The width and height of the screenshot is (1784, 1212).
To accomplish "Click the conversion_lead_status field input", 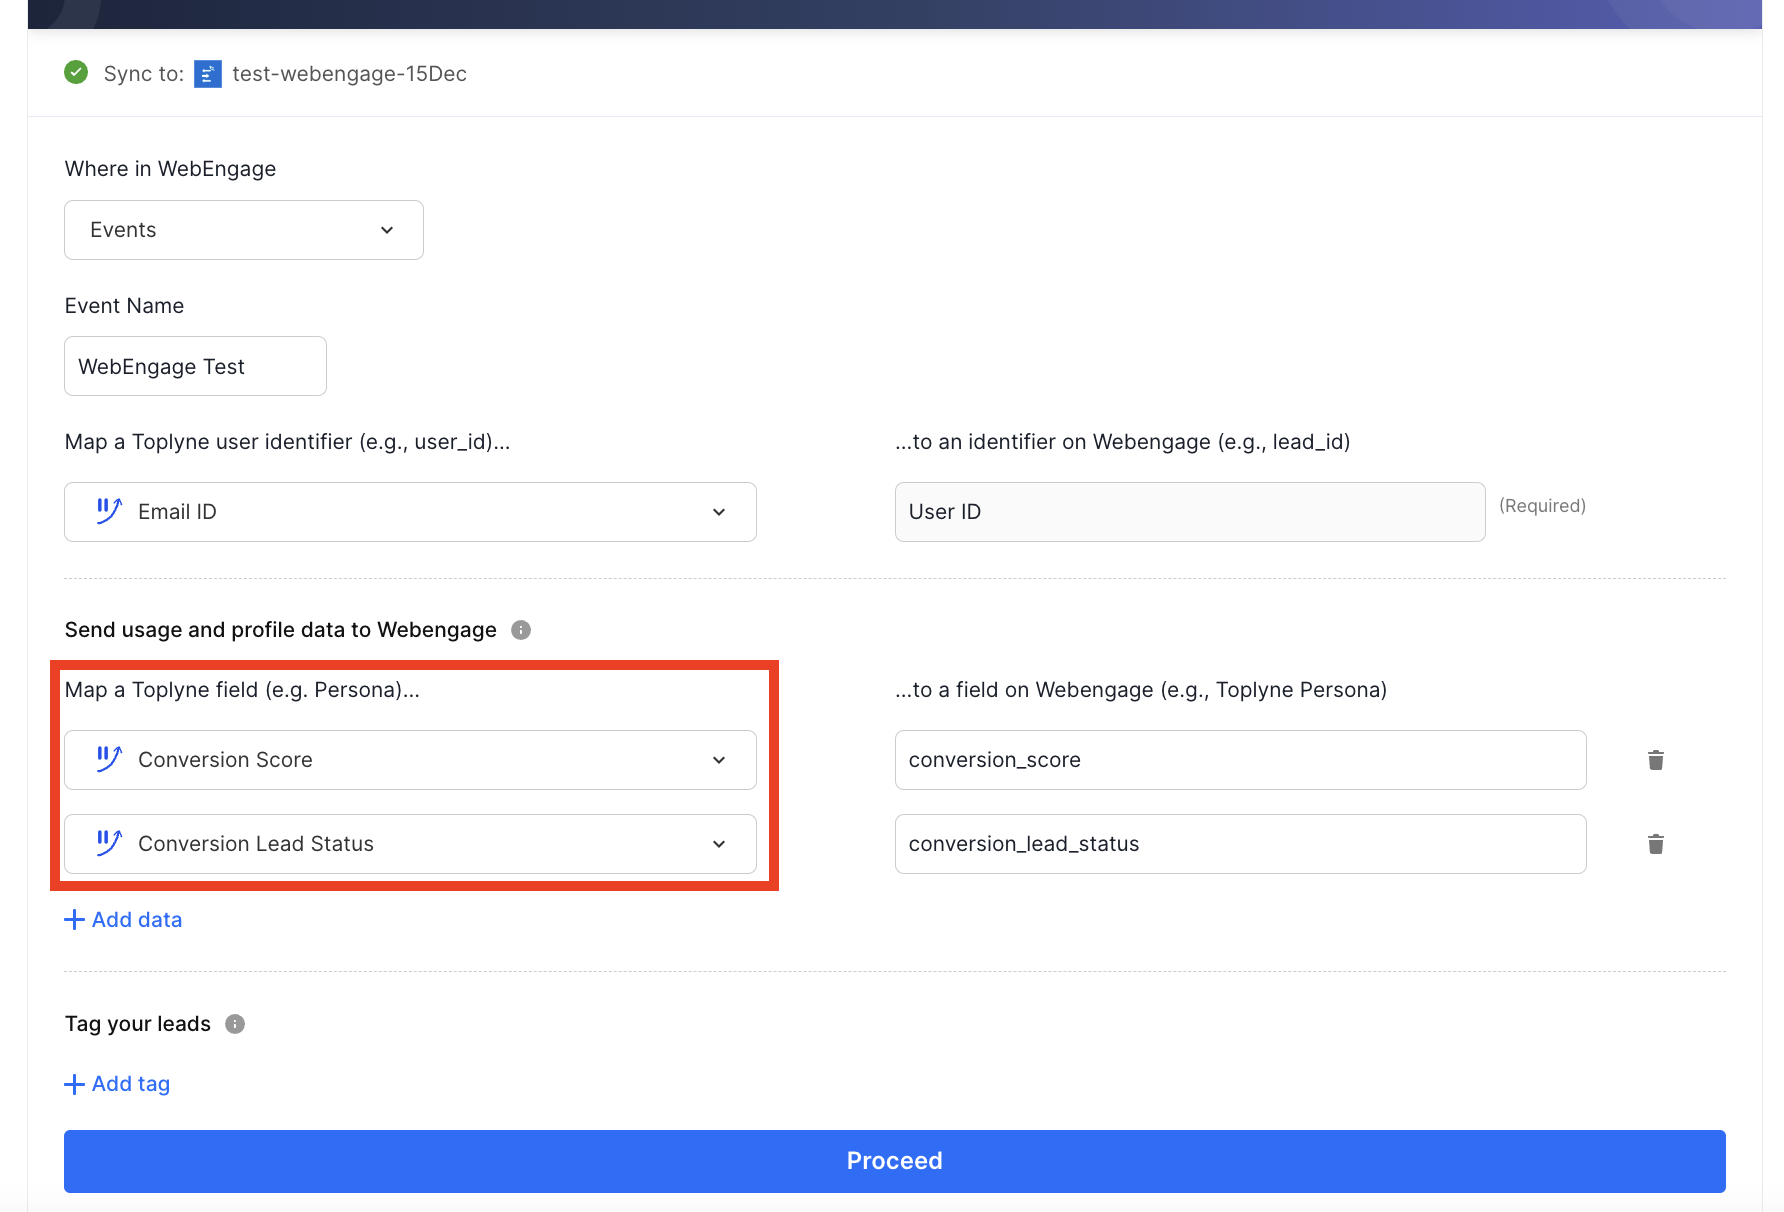I will [1241, 844].
